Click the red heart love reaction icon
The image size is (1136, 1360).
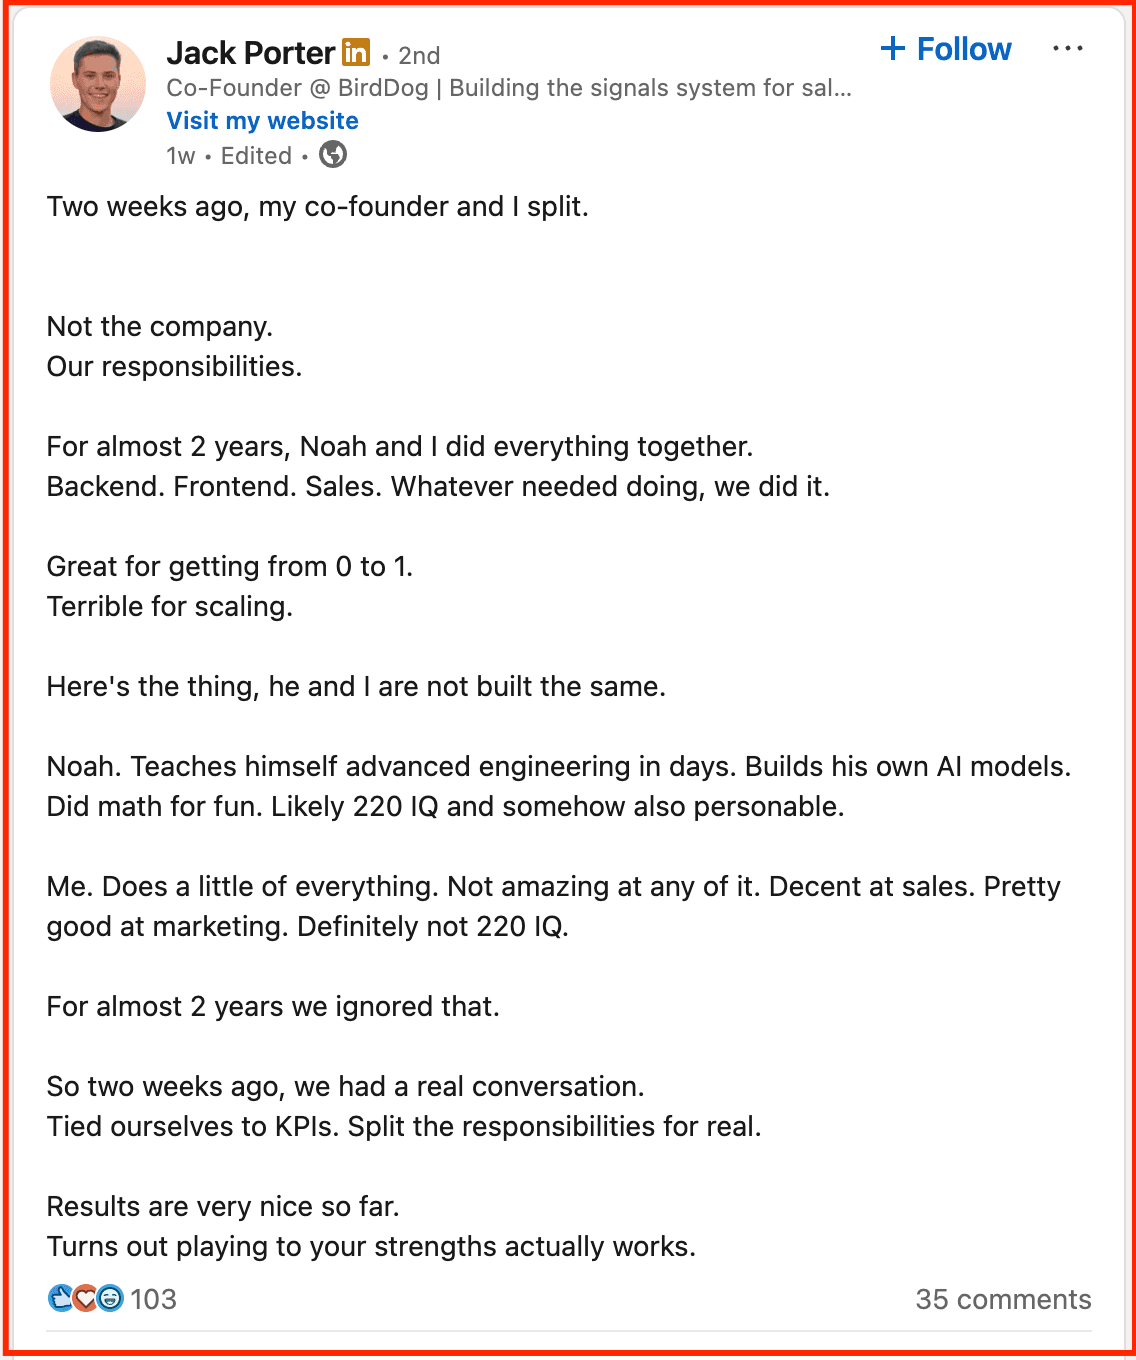[85, 1298]
